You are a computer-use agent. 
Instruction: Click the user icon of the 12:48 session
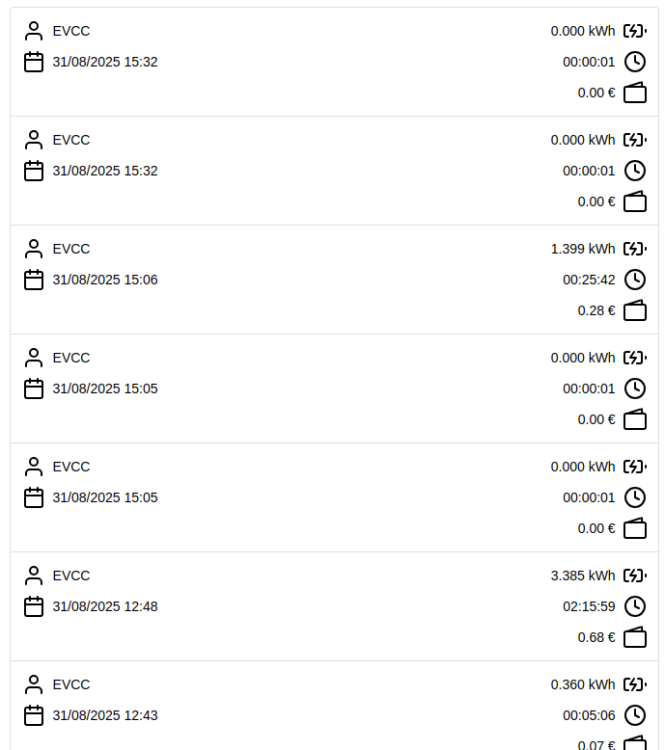34,575
